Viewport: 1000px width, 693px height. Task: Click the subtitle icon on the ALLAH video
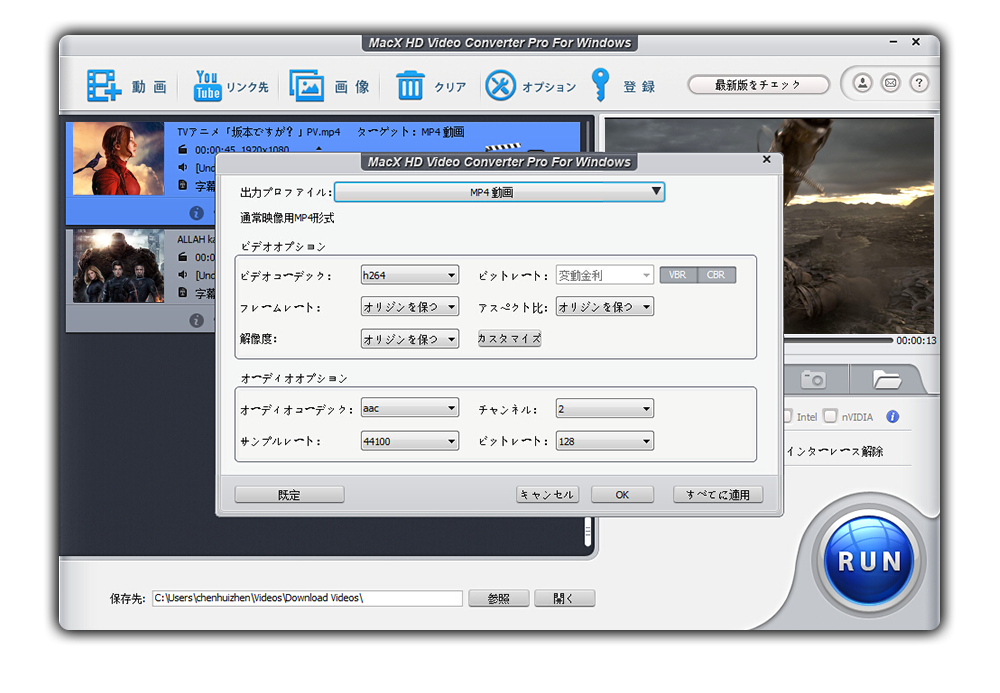click(x=182, y=293)
